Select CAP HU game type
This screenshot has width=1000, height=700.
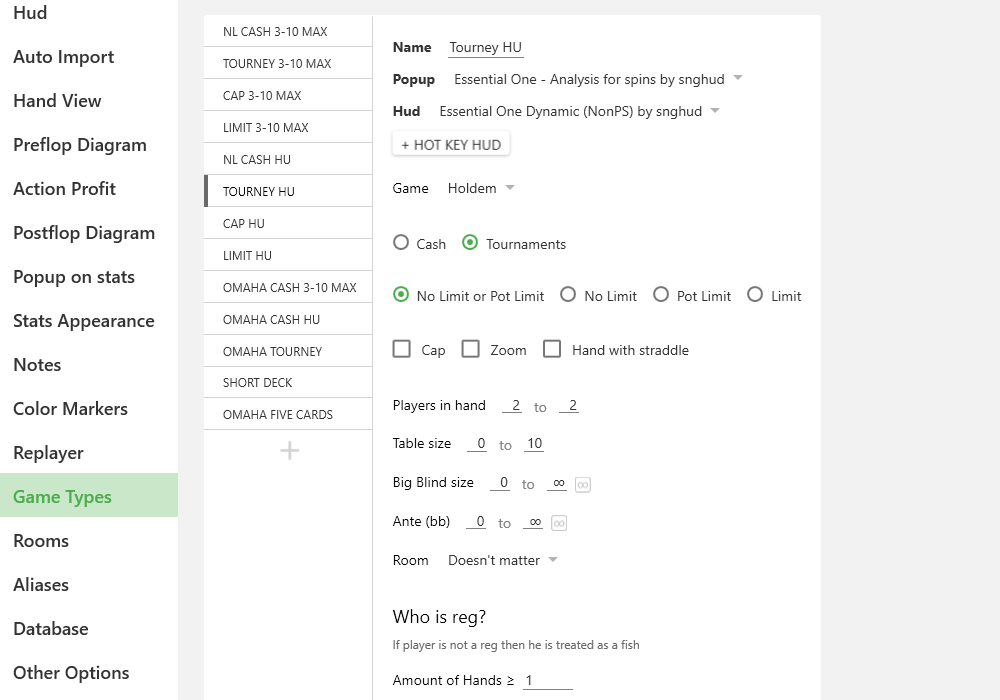coord(288,223)
